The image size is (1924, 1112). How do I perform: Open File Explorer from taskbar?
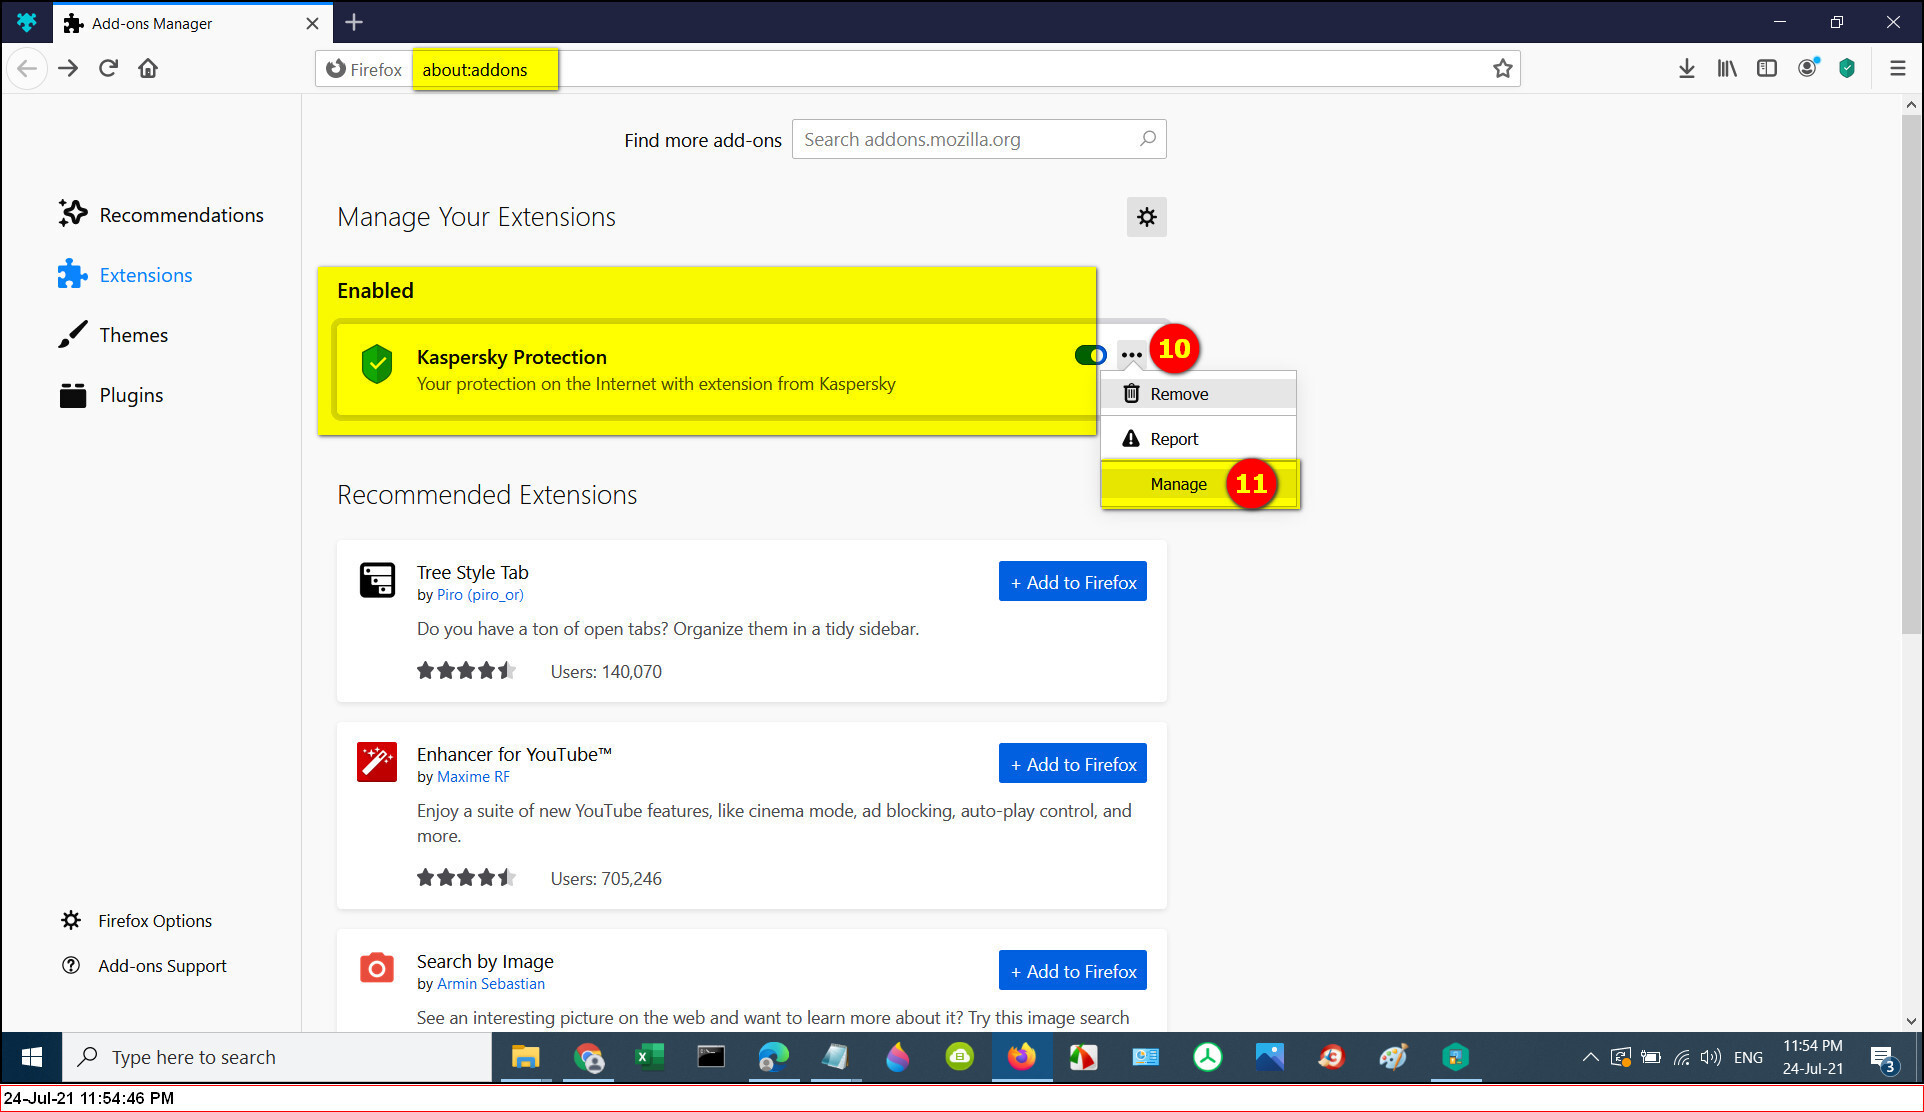[x=525, y=1057]
